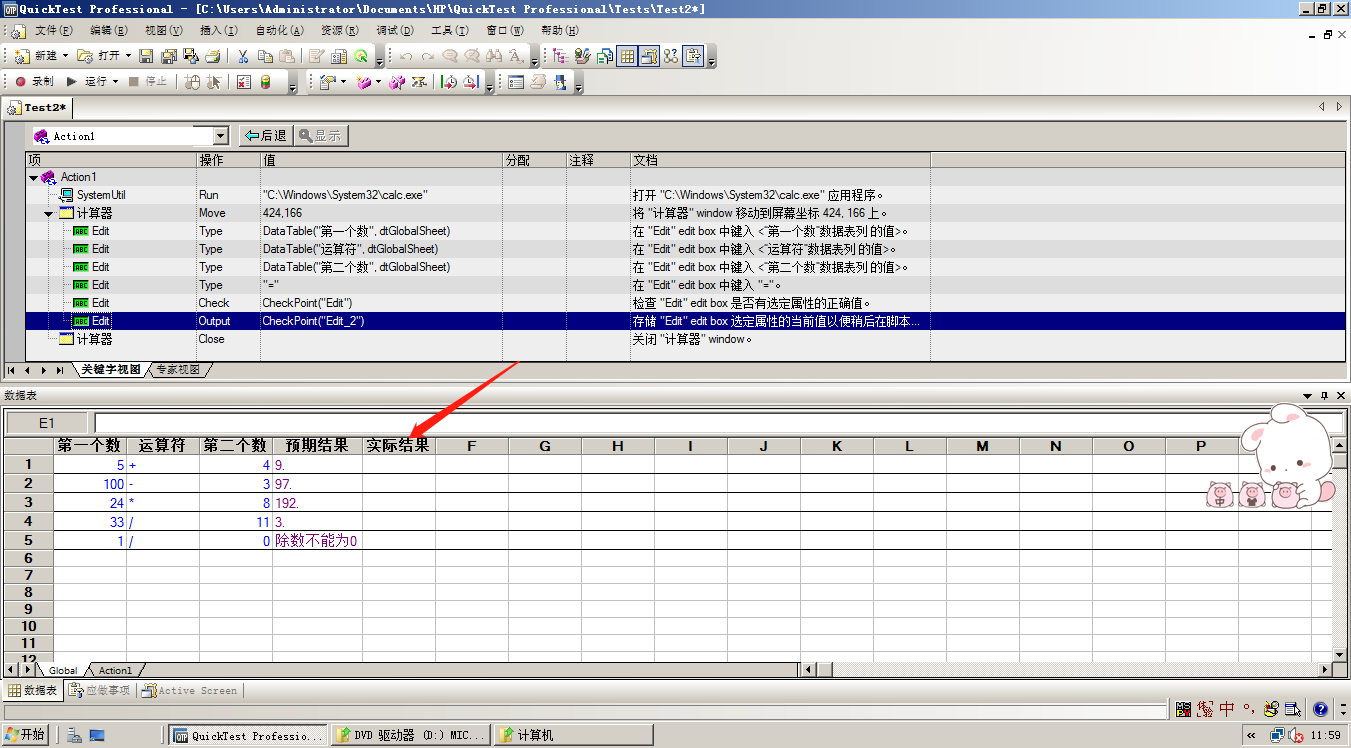
Task: Click the test results icon with red X
Action: pyautogui.click(x=244, y=82)
